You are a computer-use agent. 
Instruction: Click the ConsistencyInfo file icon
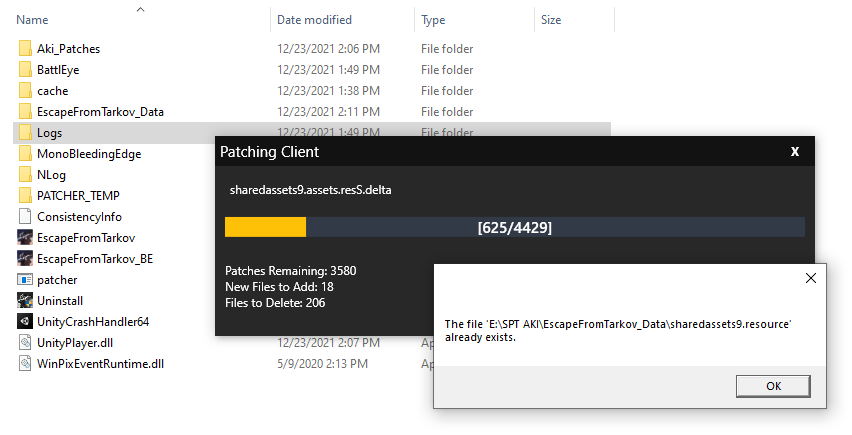tap(25, 217)
